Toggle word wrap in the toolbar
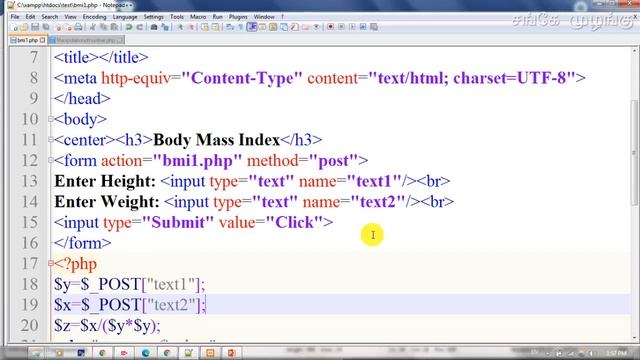The width and height of the screenshot is (640, 360). (230, 27)
